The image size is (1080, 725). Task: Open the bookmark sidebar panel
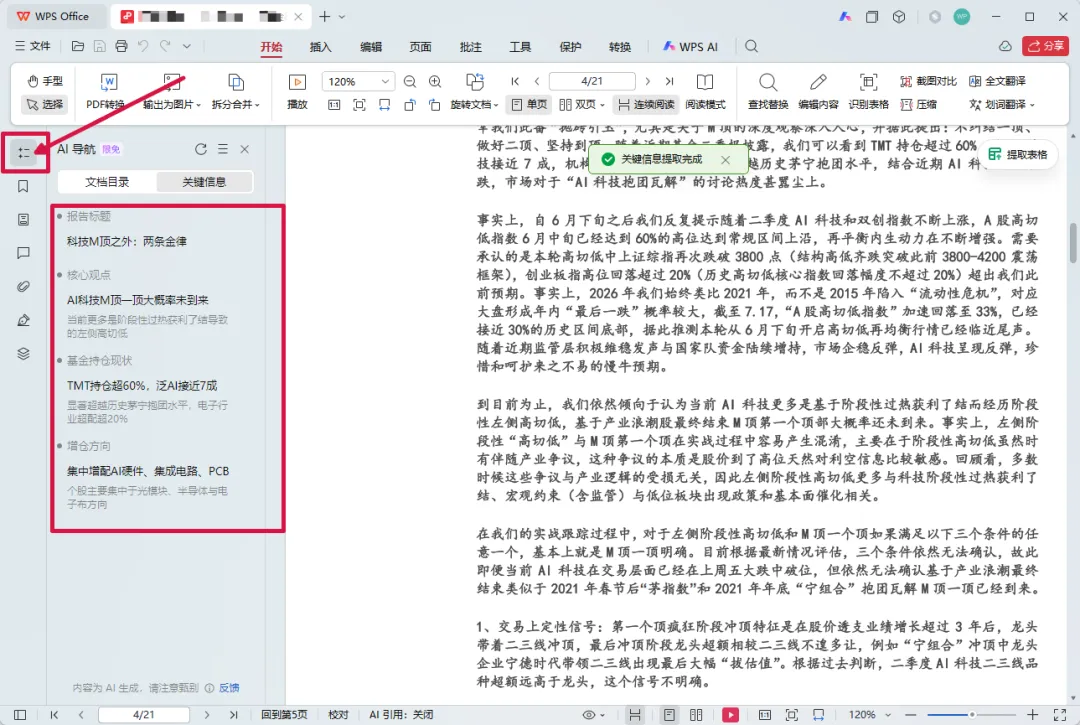(23, 187)
